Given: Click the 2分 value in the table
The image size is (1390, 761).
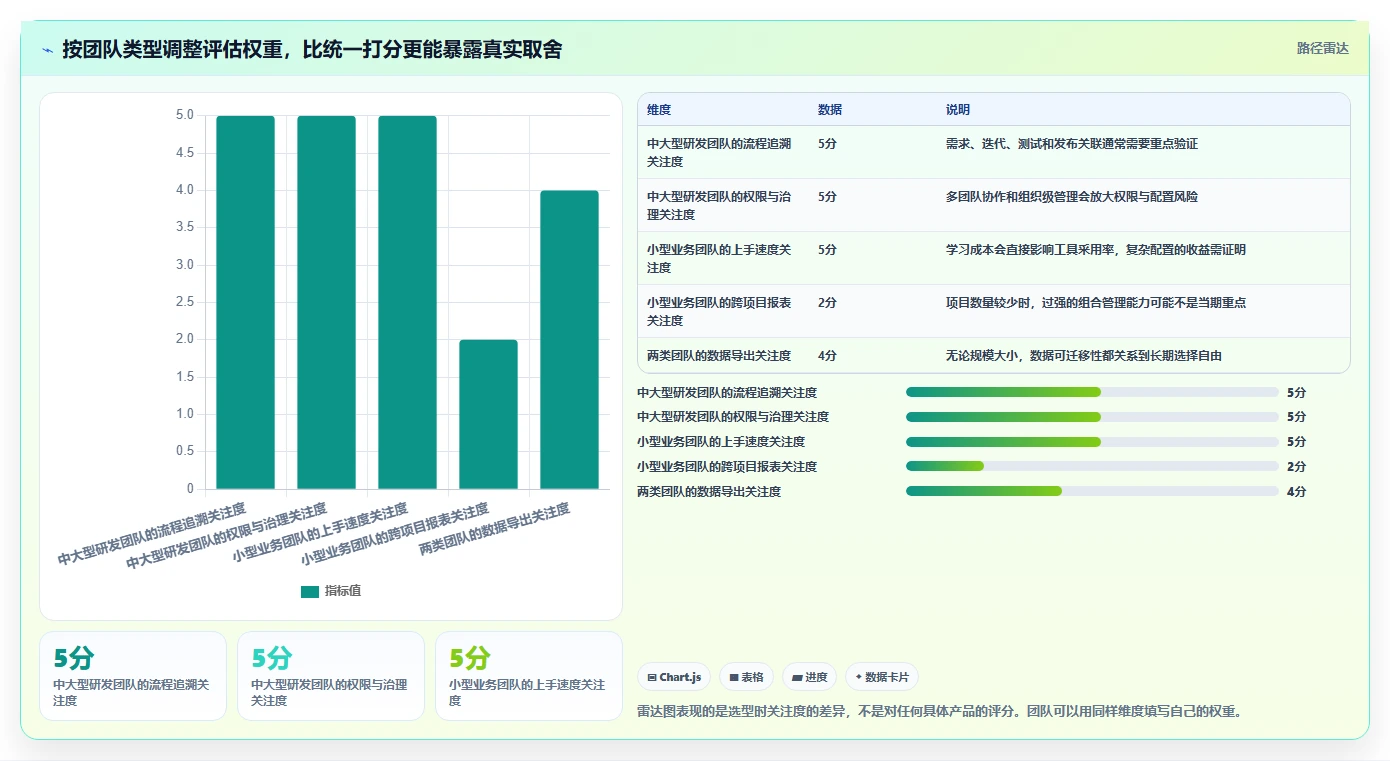Looking at the screenshot, I should [x=827, y=302].
